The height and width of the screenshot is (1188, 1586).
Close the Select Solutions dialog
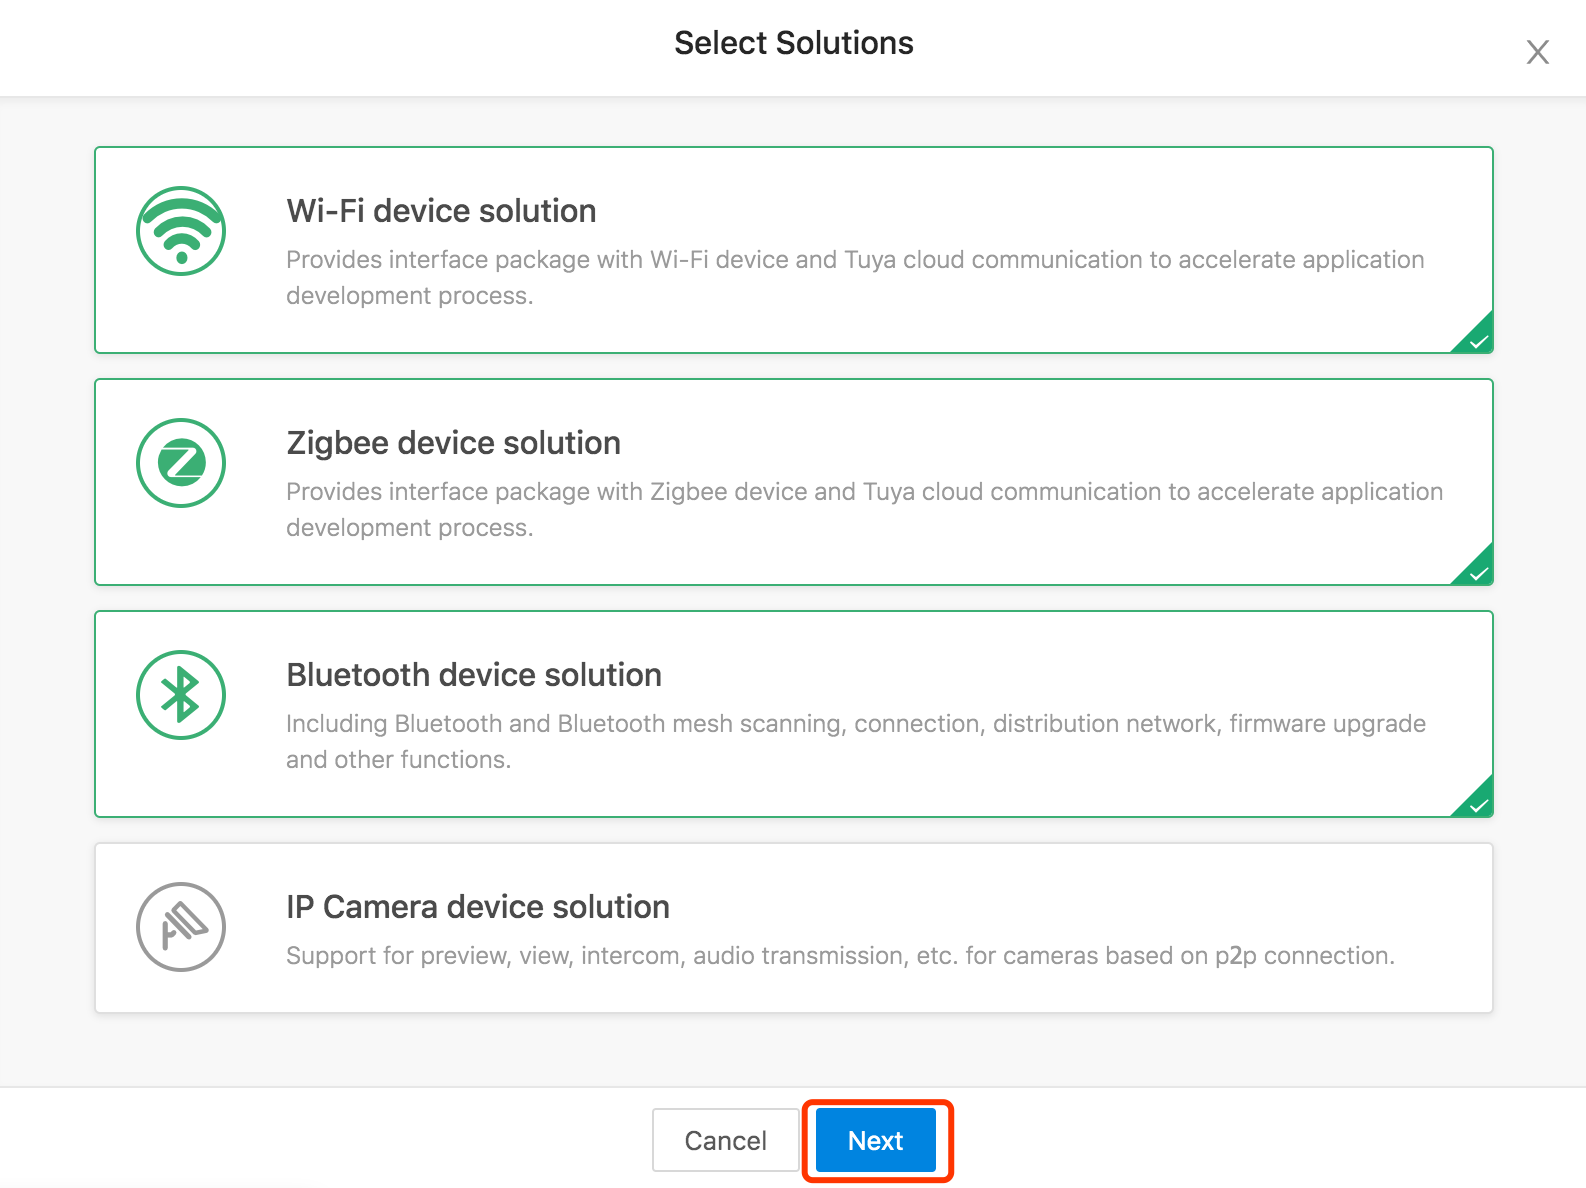tap(1538, 52)
